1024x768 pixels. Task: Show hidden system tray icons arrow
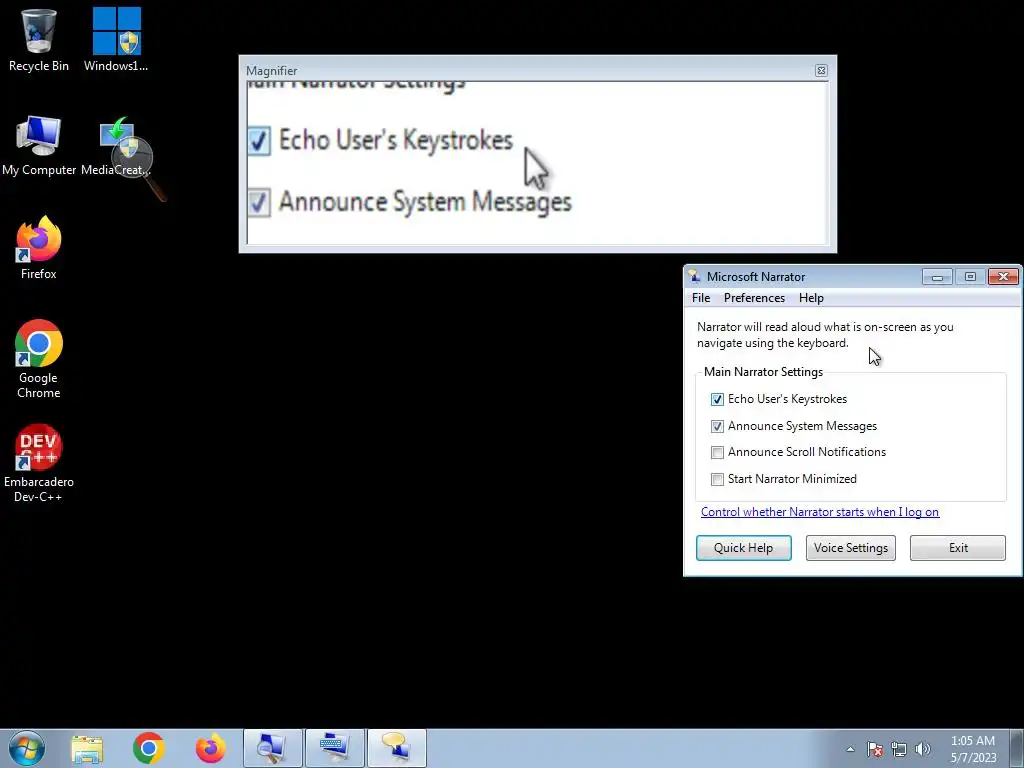pyautogui.click(x=850, y=749)
